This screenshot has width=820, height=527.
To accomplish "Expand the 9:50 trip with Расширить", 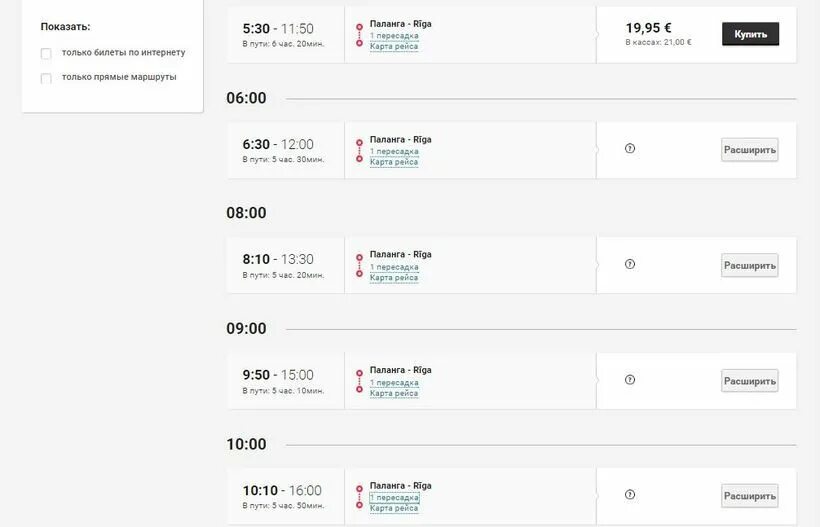I will pyautogui.click(x=749, y=381).
